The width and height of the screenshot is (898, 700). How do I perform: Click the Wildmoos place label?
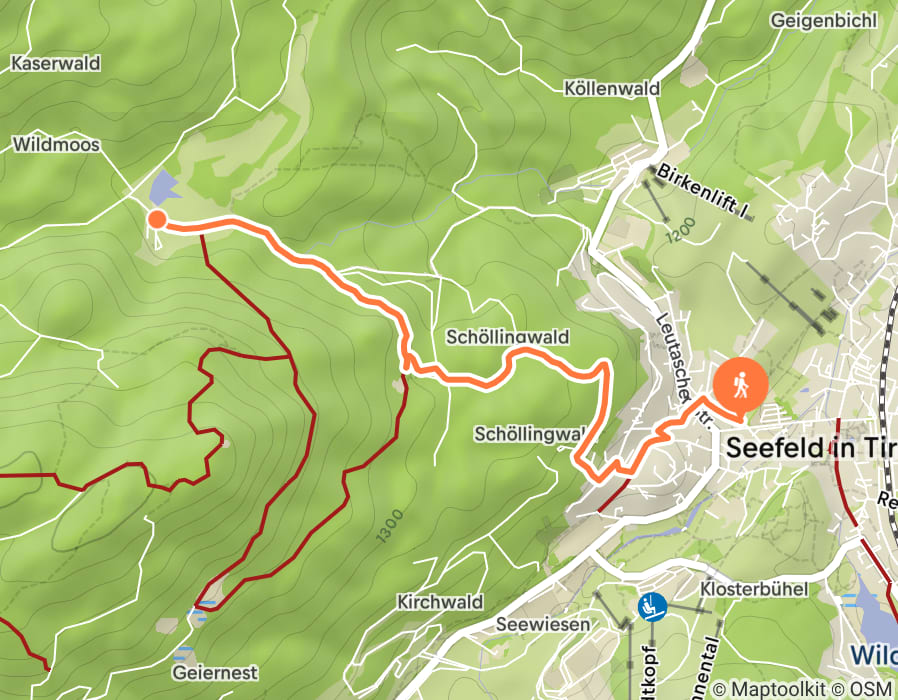56,144
